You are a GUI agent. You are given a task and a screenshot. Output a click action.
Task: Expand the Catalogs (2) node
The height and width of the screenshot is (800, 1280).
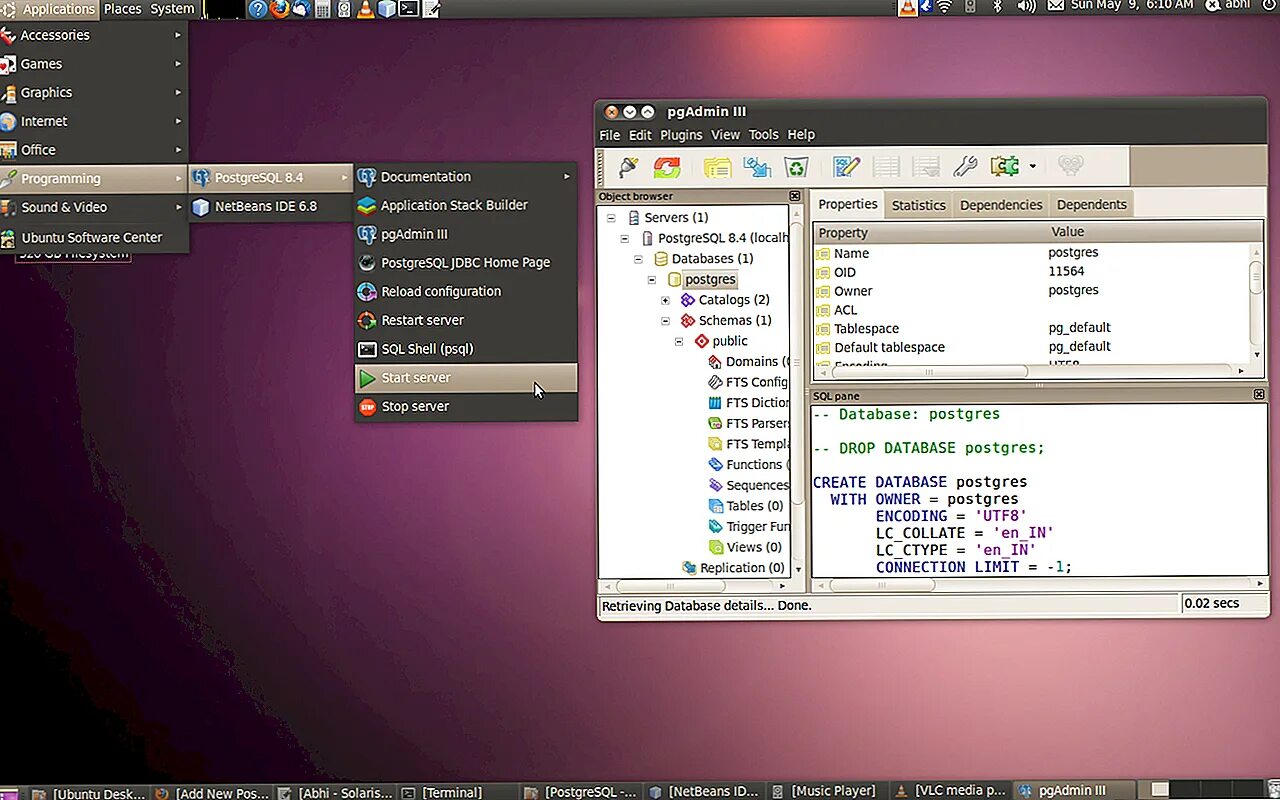665,300
